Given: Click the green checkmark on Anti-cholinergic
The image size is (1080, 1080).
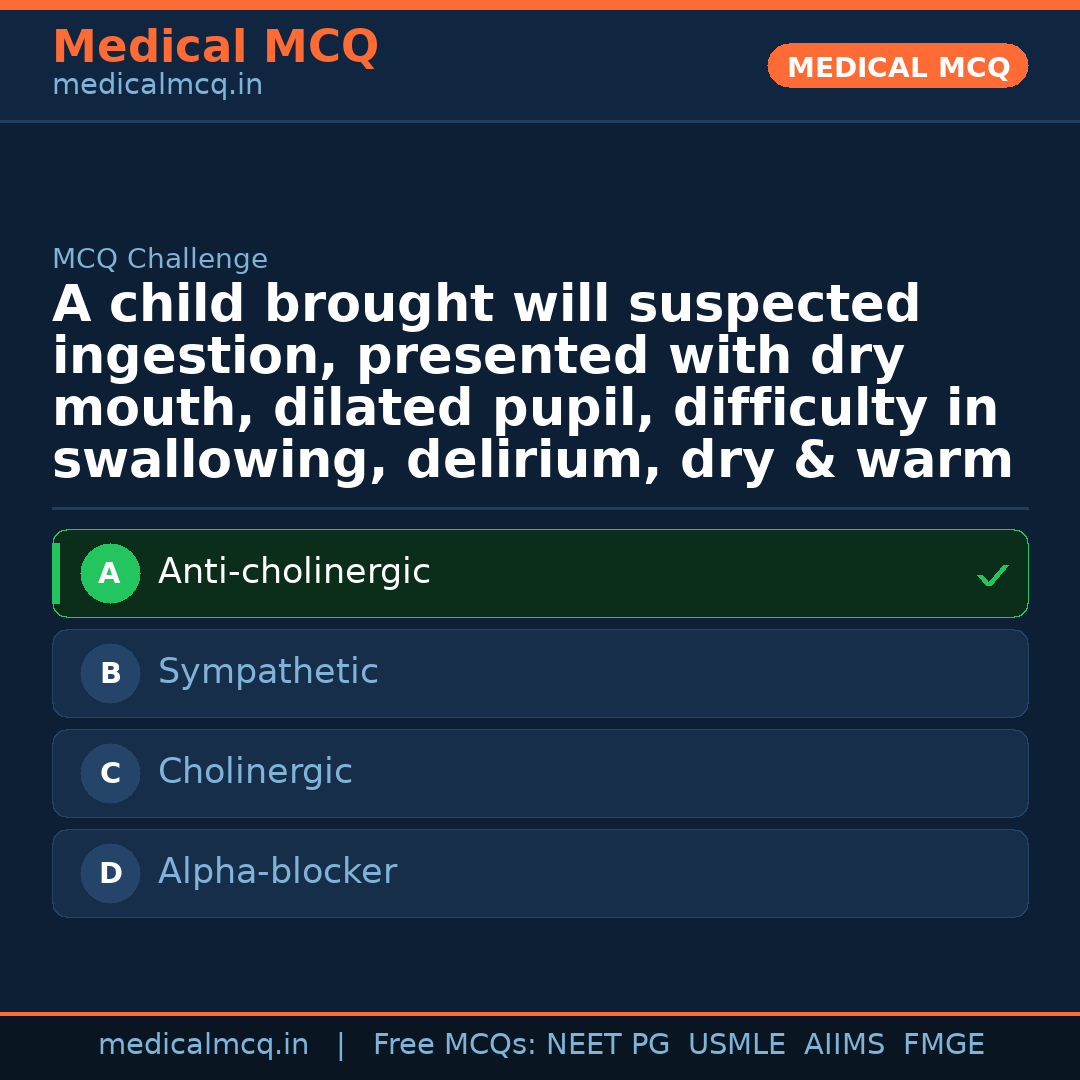Looking at the screenshot, I should 992,576.
